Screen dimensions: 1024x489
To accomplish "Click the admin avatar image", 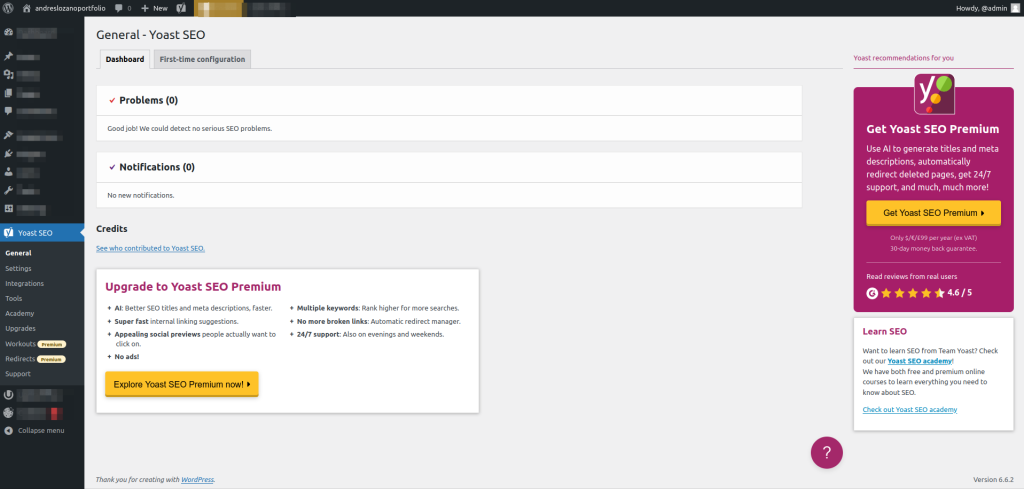I will point(1014,8).
